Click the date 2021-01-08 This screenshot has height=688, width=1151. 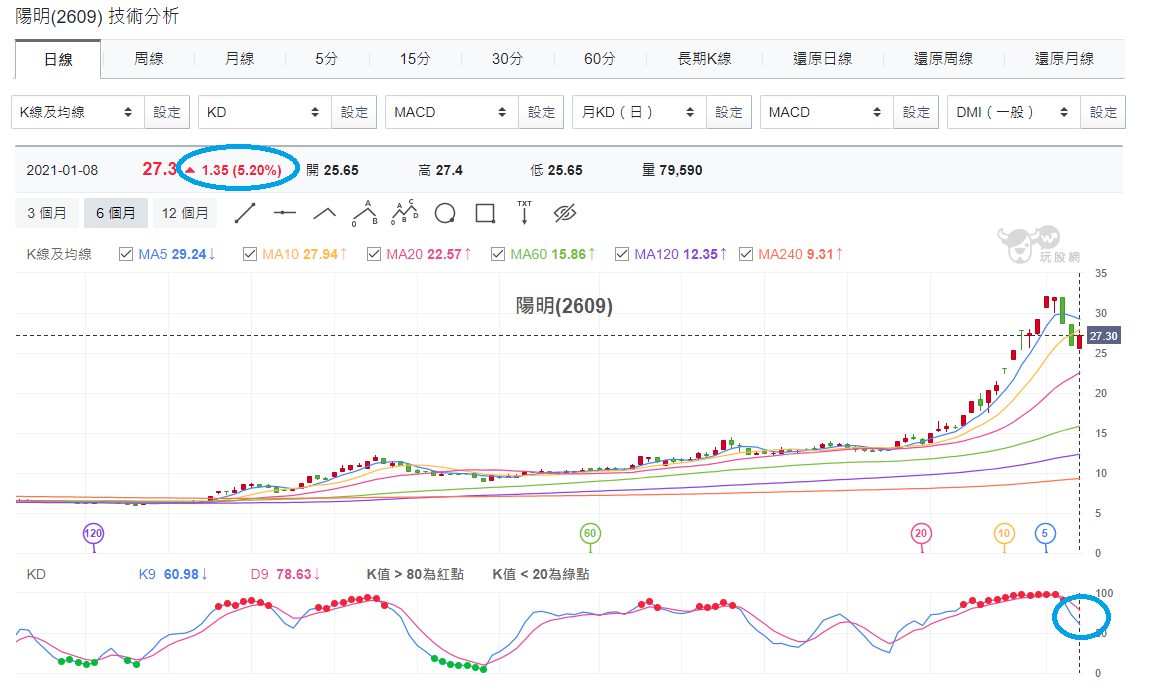click(62, 170)
